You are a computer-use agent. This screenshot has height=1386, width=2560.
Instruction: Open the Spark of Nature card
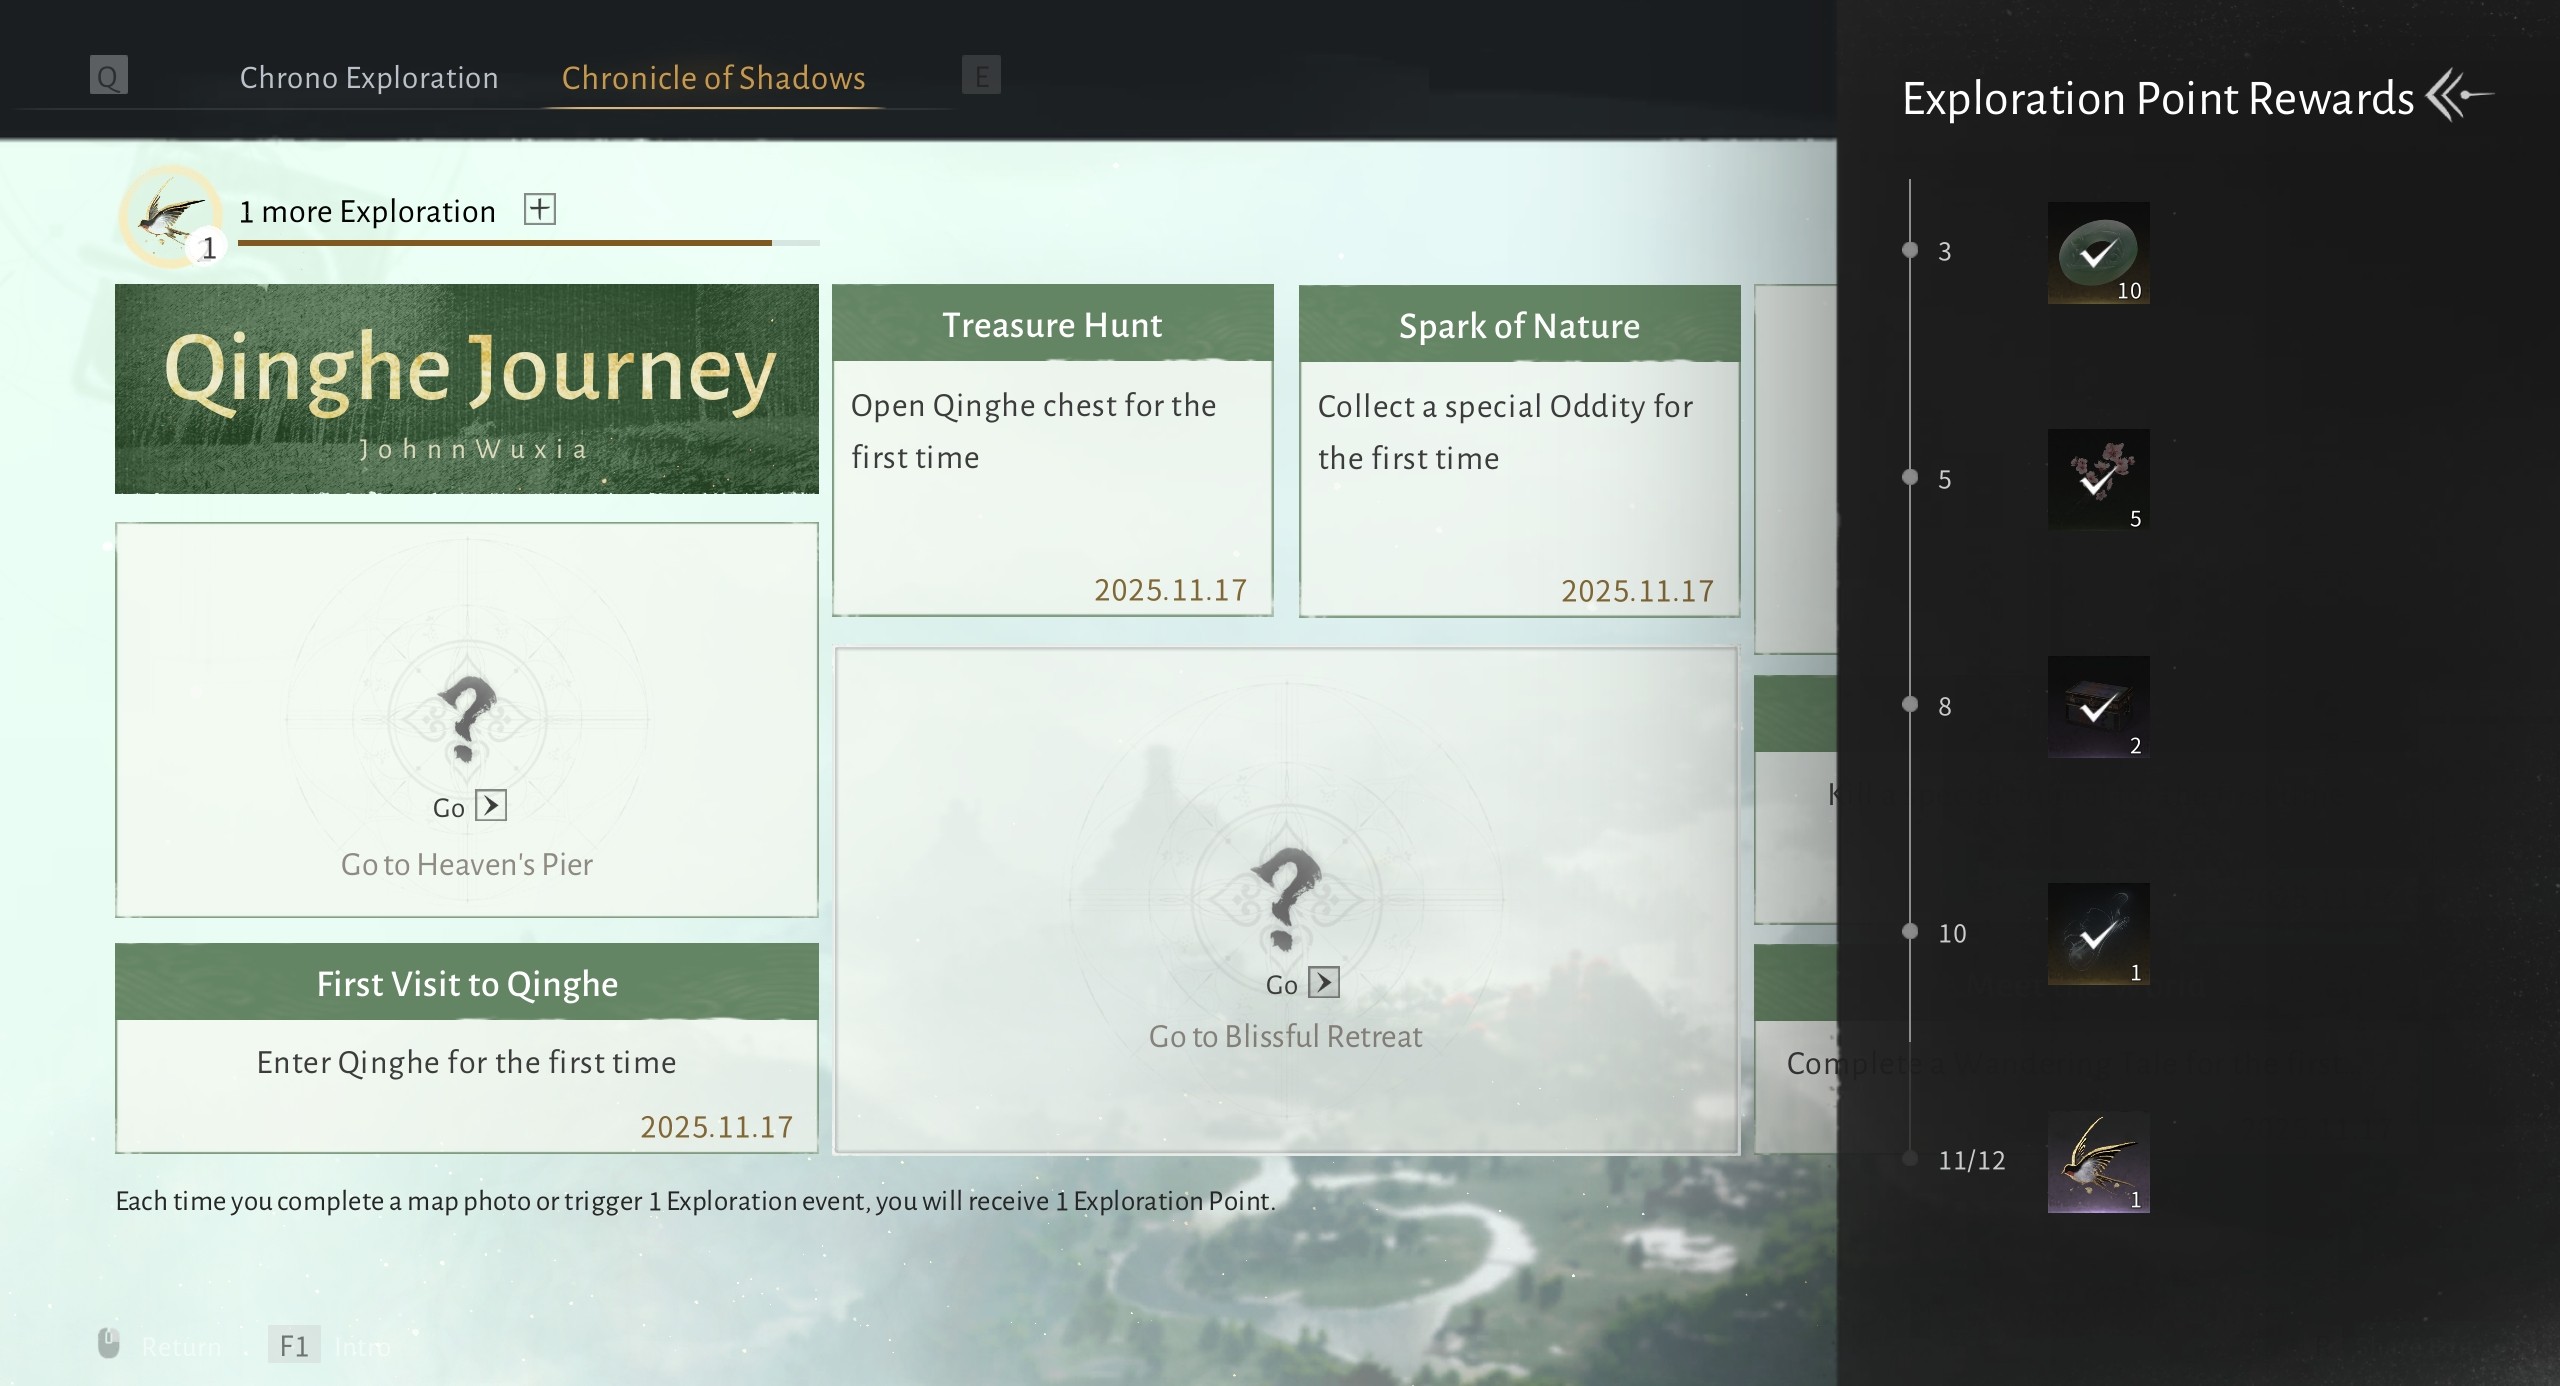click(x=1519, y=450)
